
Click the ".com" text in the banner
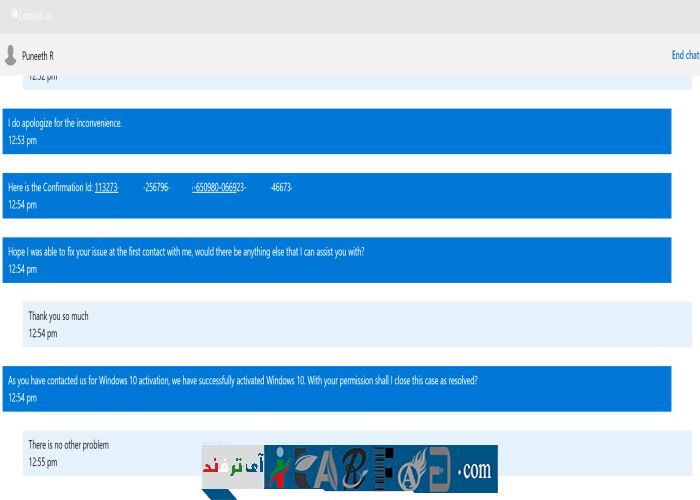(474, 470)
